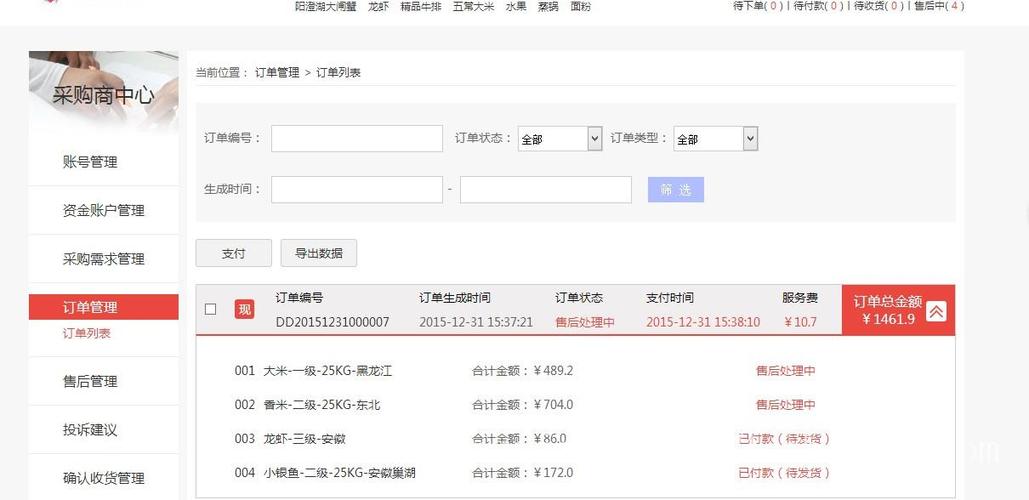Click the red 现 order type badge
Screen dimensions: 1029x500
click(x=244, y=310)
